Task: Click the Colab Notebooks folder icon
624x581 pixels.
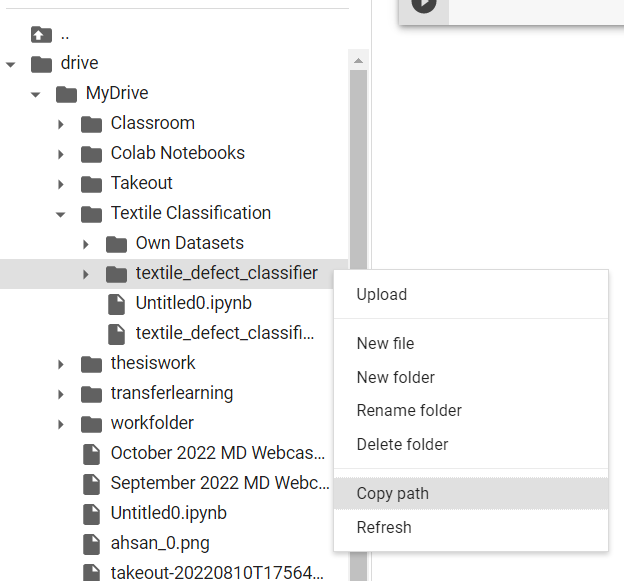Action: [92, 154]
